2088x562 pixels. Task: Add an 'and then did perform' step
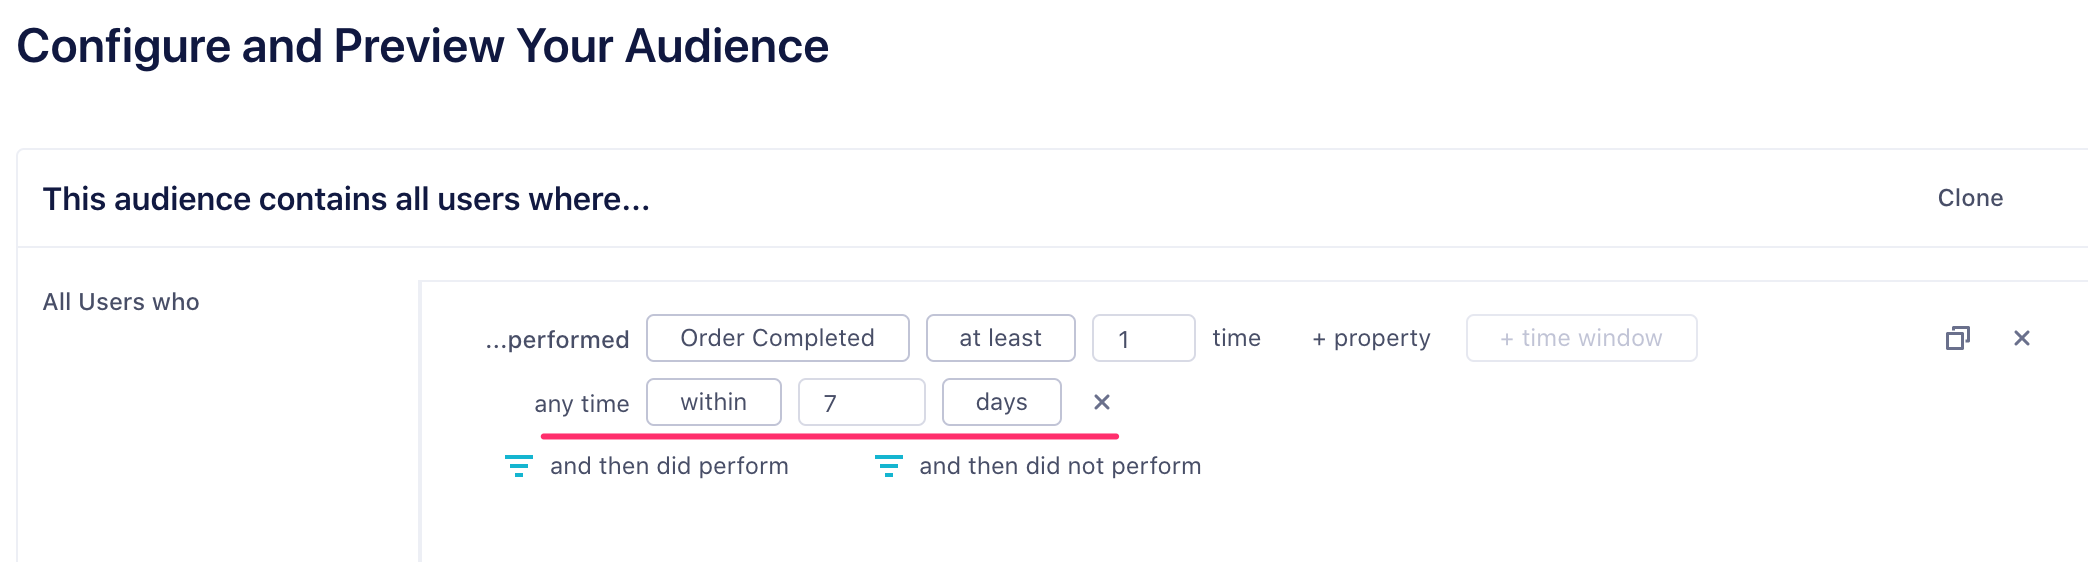pyautogui.click(x=669, y=466)
